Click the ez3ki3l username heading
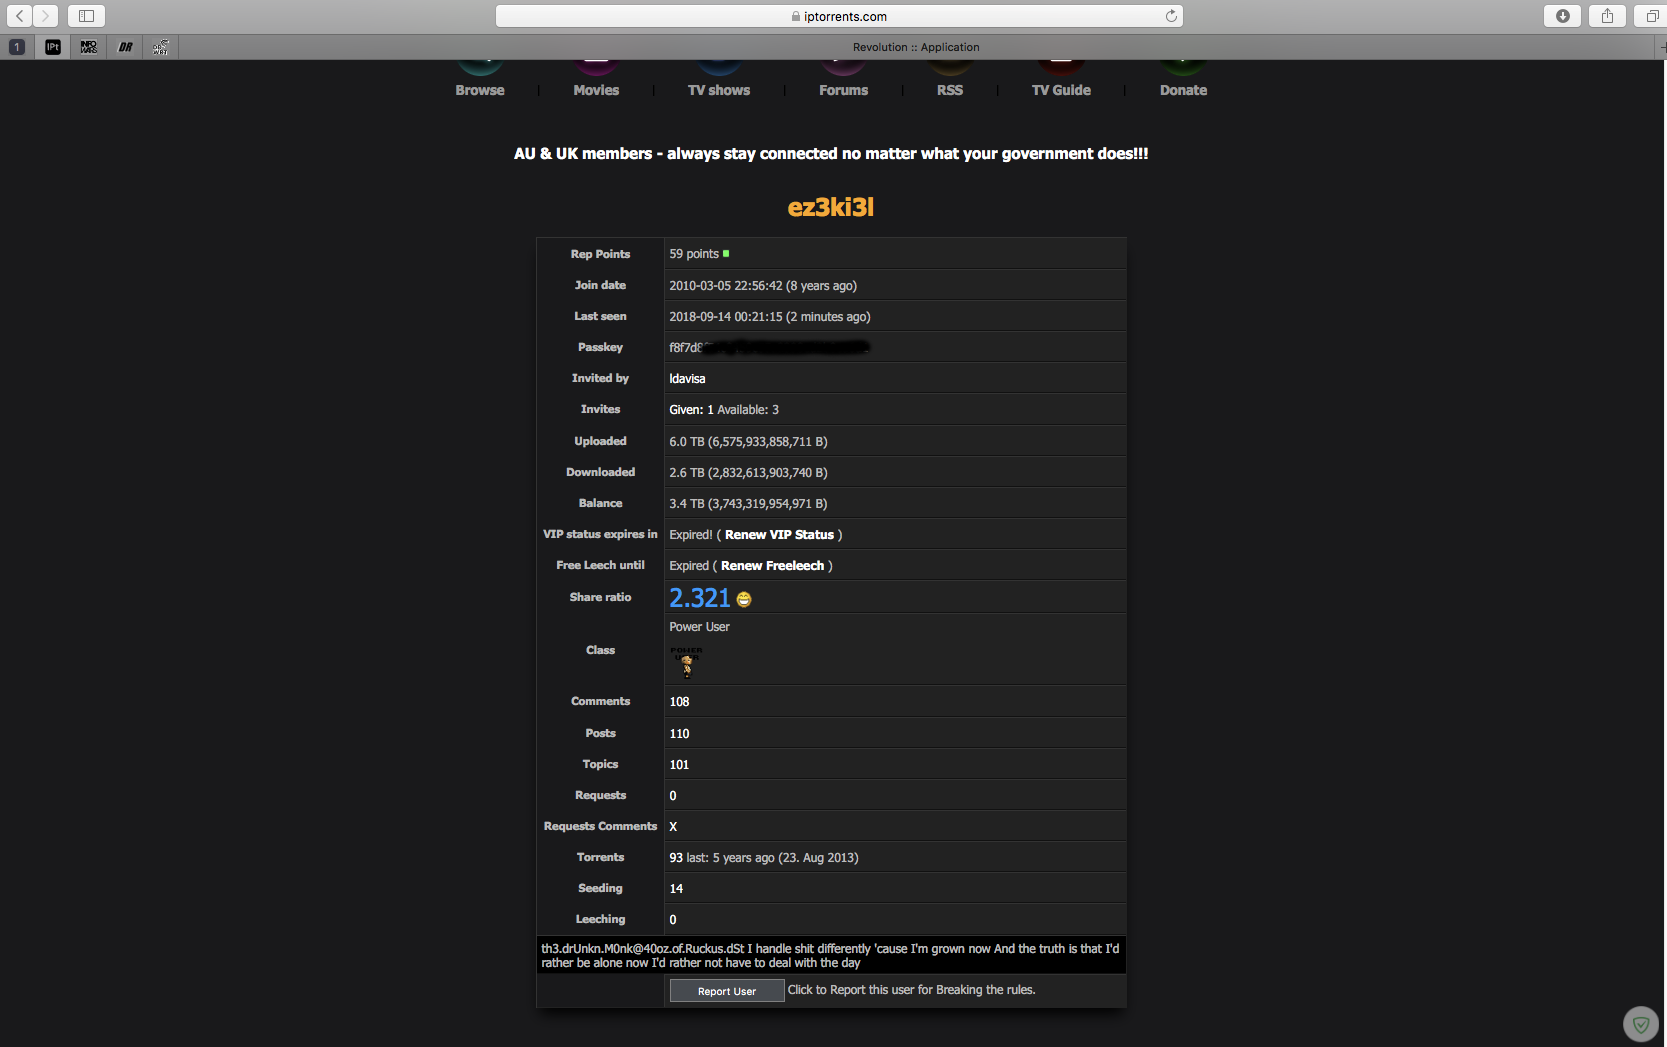This screenshot has height=1047, width=1667. point(831,207)
